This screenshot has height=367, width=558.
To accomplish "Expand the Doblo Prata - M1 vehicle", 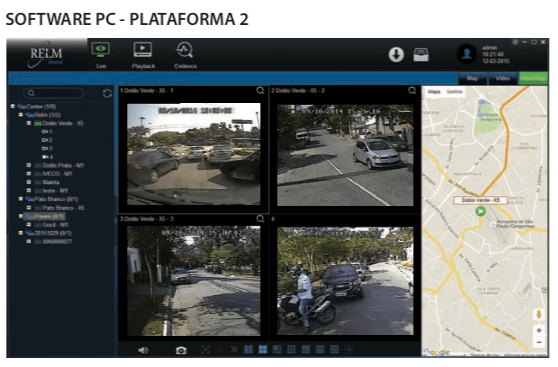I will pyautogui.click(x=28, y=165).
